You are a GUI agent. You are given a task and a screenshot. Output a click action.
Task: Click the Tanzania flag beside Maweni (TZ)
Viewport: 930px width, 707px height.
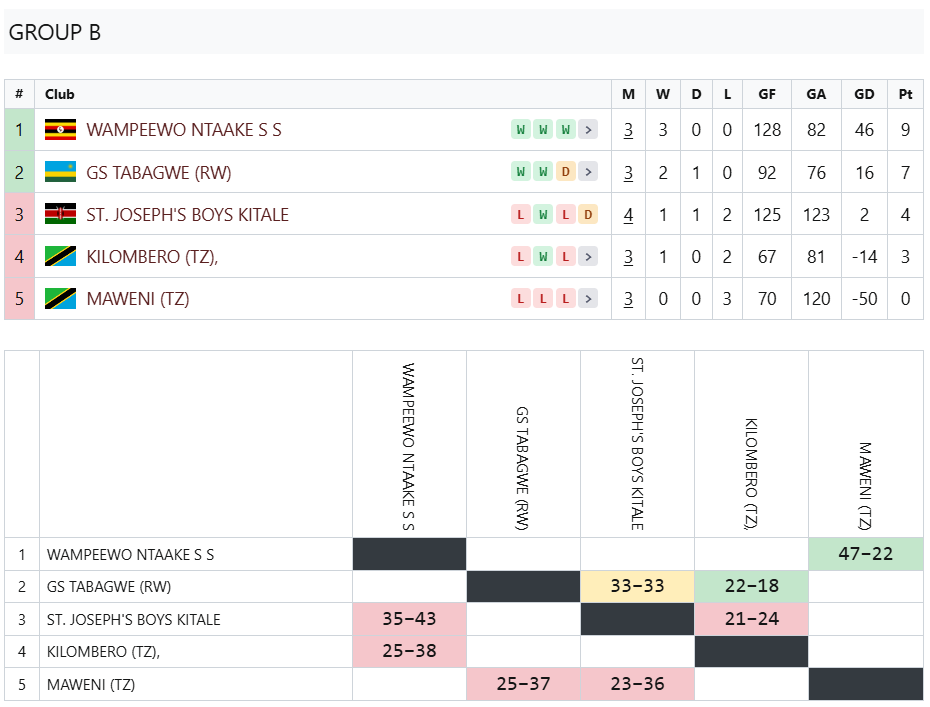(x=60, y=298)
